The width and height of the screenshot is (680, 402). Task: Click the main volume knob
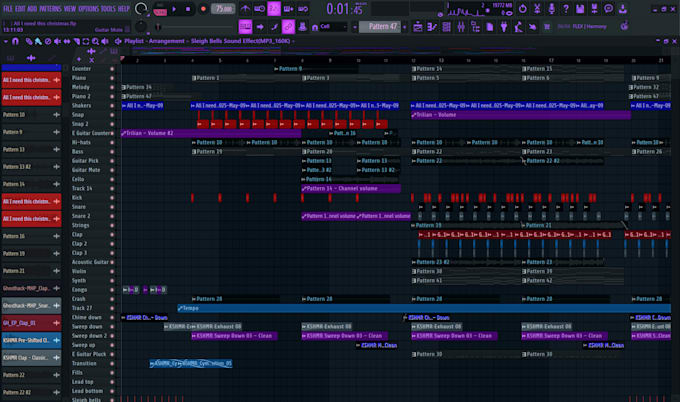141,9
